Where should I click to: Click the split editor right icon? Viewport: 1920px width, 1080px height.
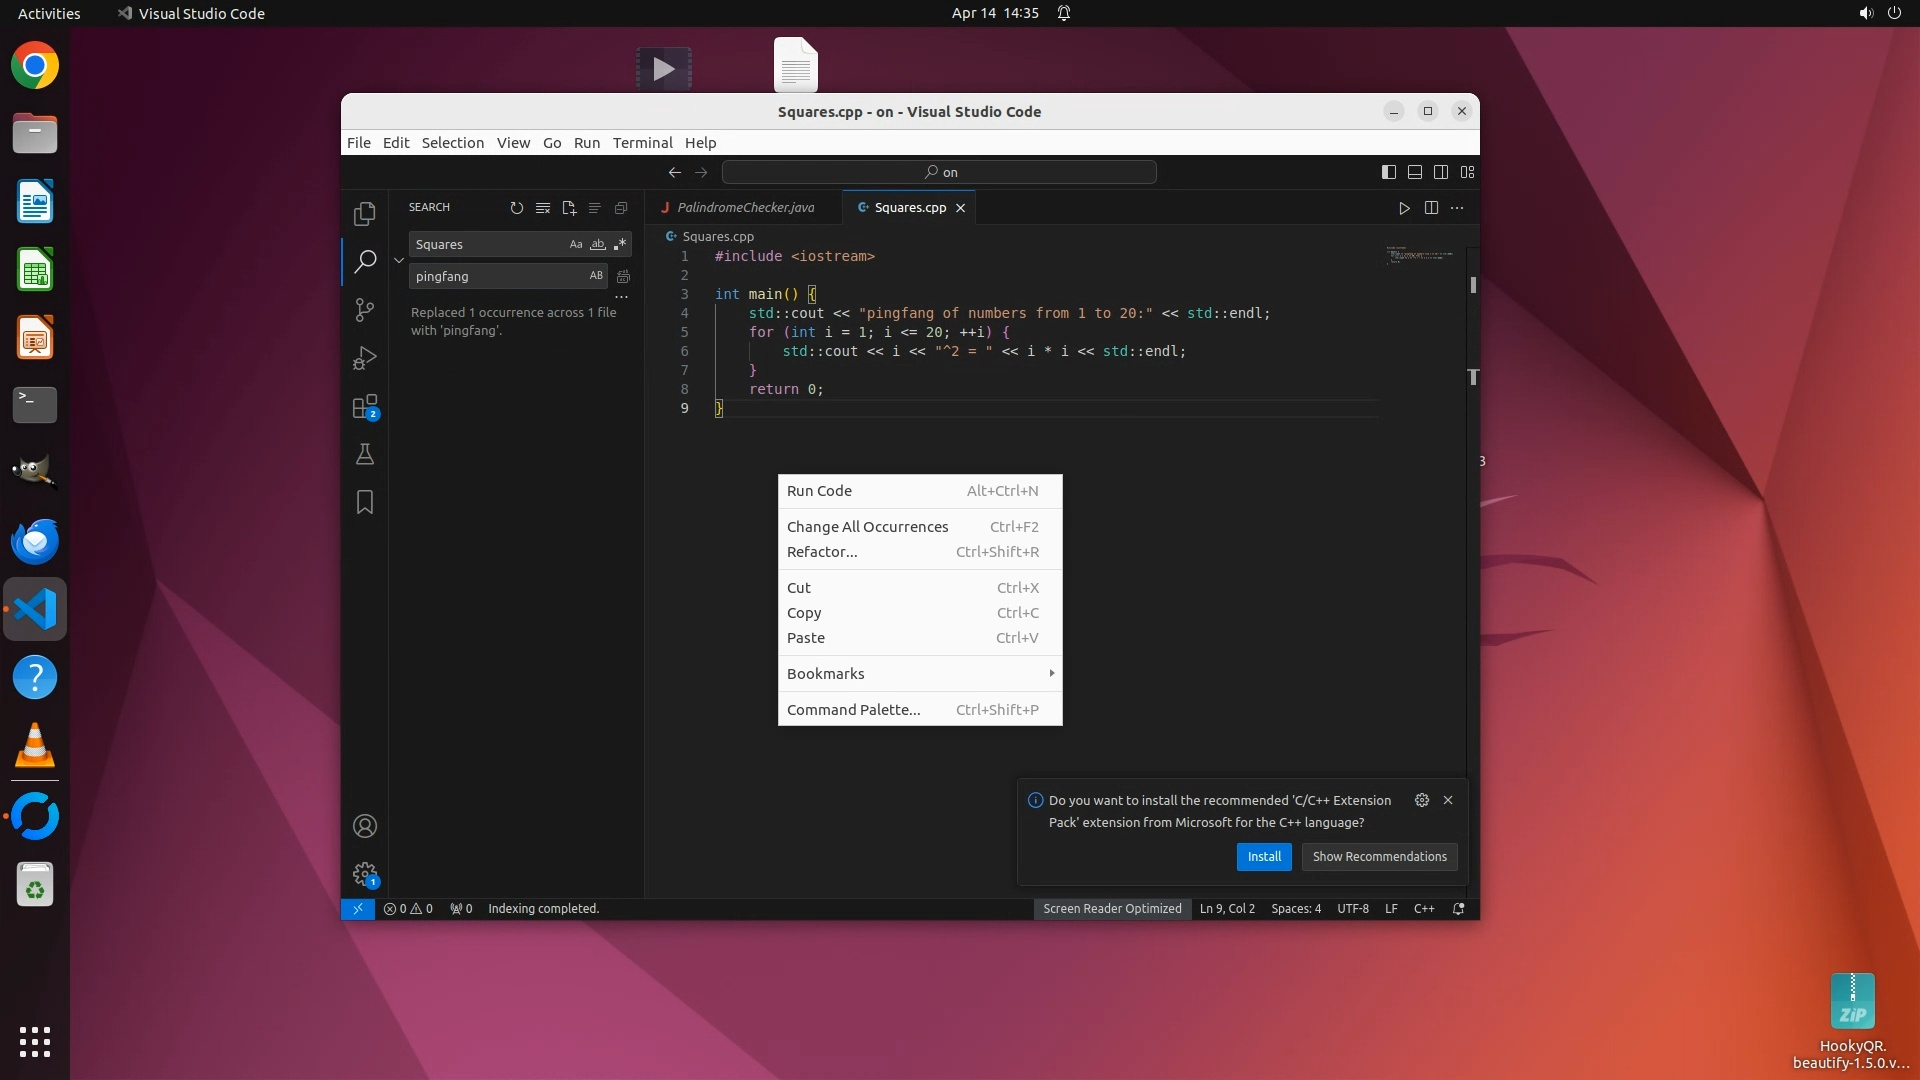click(1431, 208)
